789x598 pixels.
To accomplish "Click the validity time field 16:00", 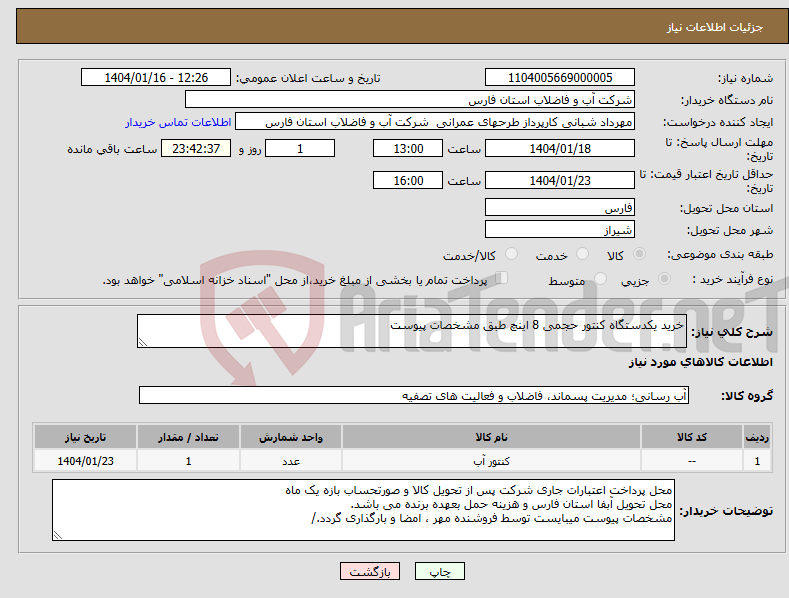I will click(408, 180).
